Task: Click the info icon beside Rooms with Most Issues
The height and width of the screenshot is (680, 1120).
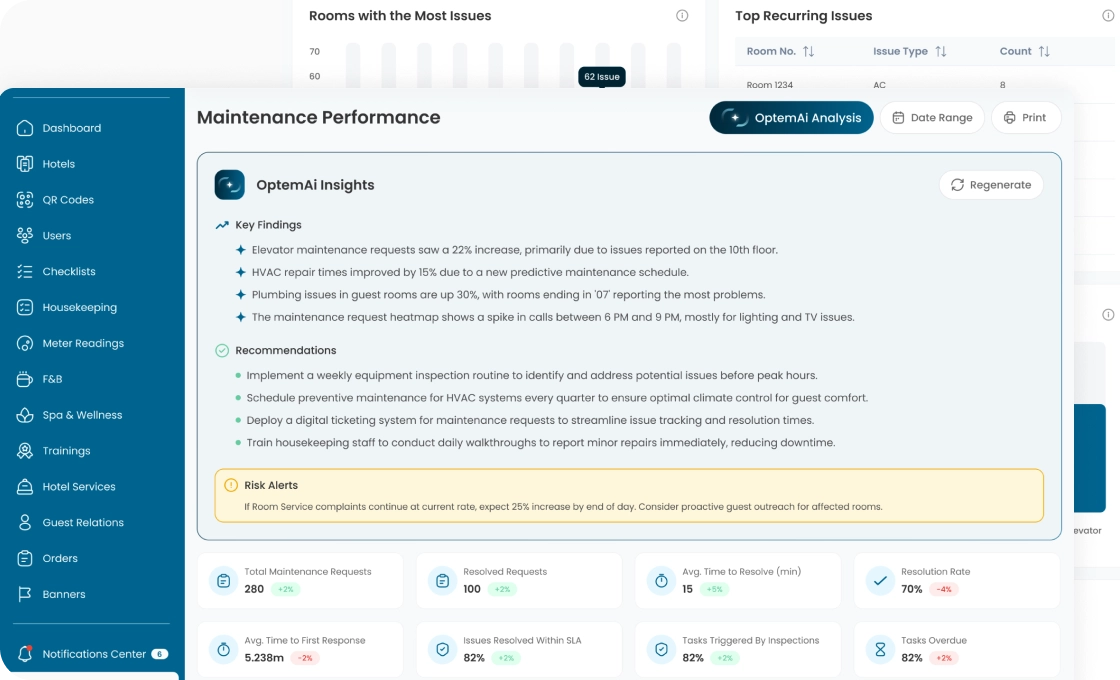Action: pyautogui.click(x=682, y=16)
